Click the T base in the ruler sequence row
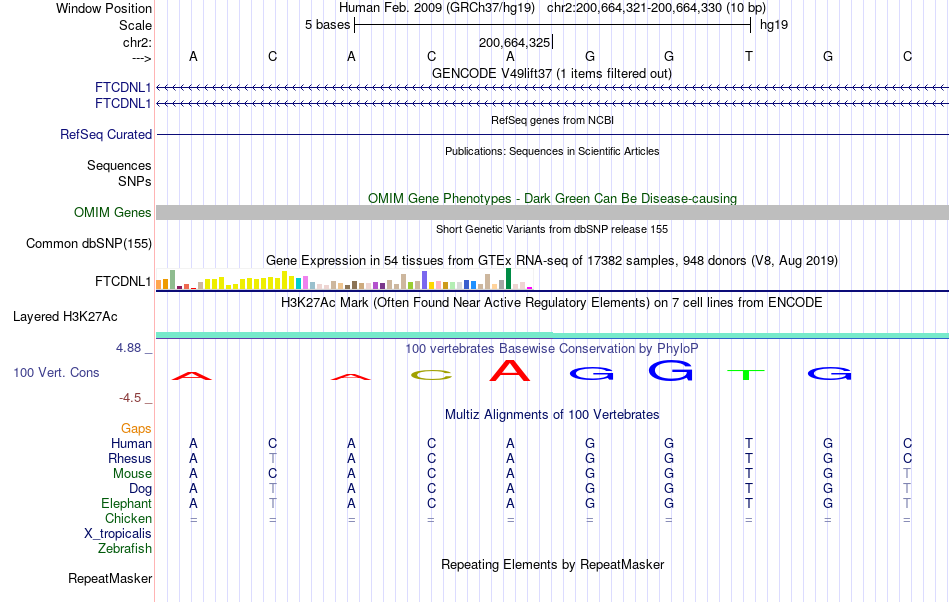The image size is (950, 602). (749, 56)
